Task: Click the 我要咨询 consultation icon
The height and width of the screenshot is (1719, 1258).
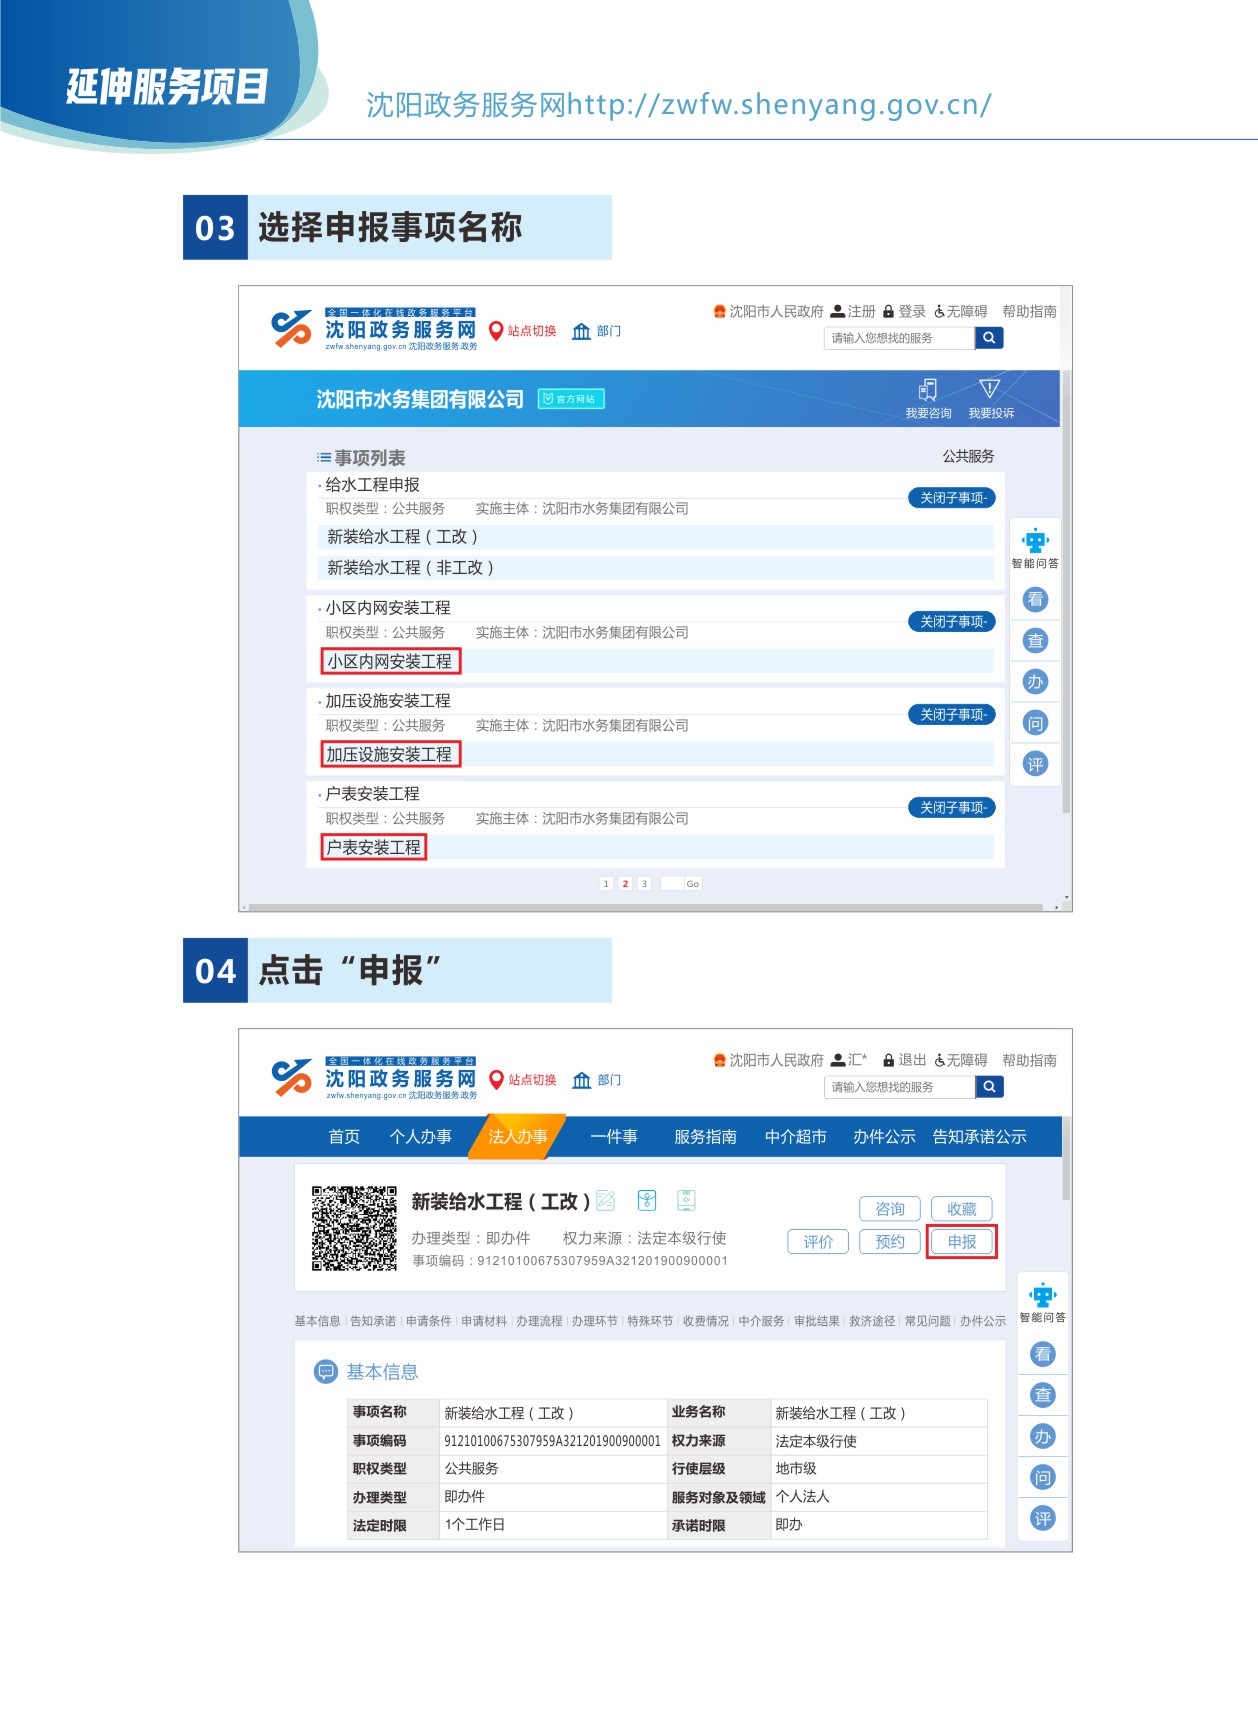Action: tap(928, 390)
